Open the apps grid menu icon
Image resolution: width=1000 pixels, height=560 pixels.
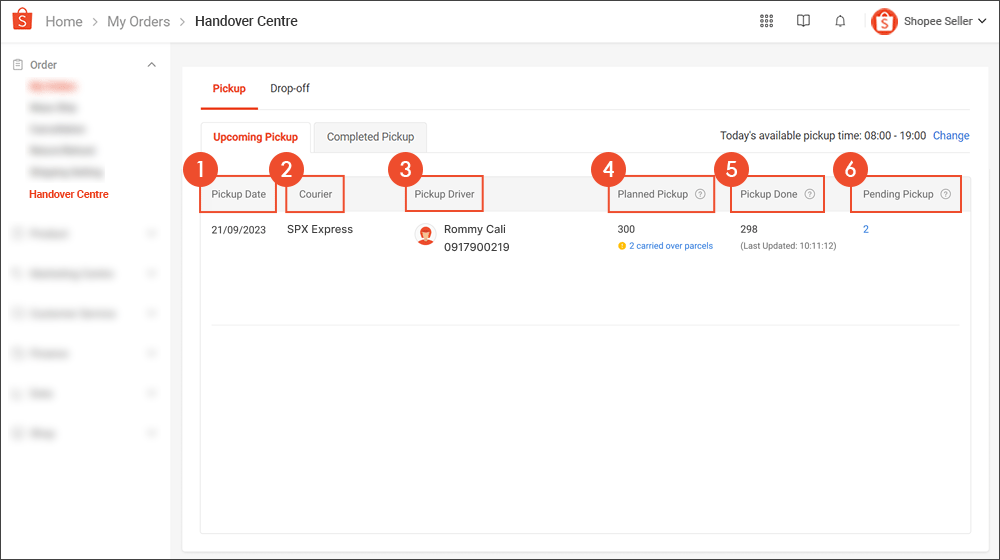(767, 21)
